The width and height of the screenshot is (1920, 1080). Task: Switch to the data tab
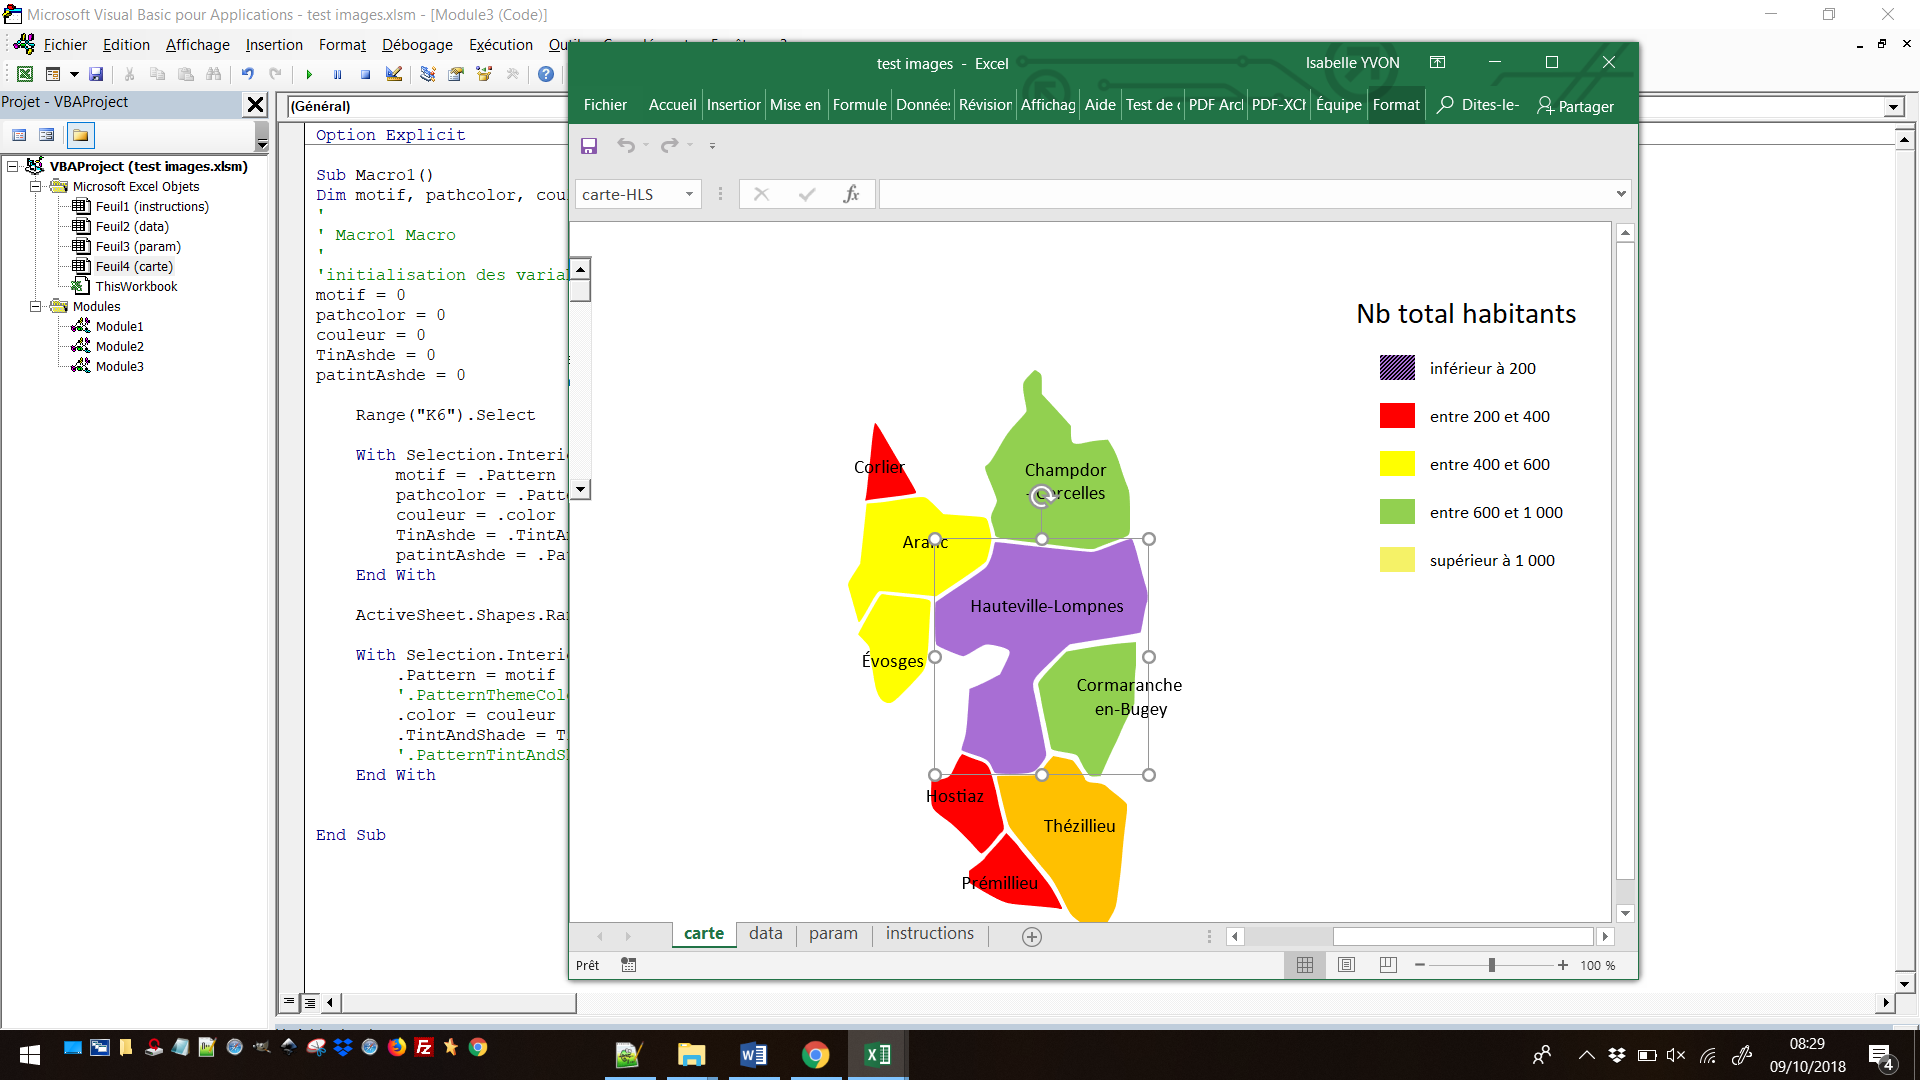point(765,934)
